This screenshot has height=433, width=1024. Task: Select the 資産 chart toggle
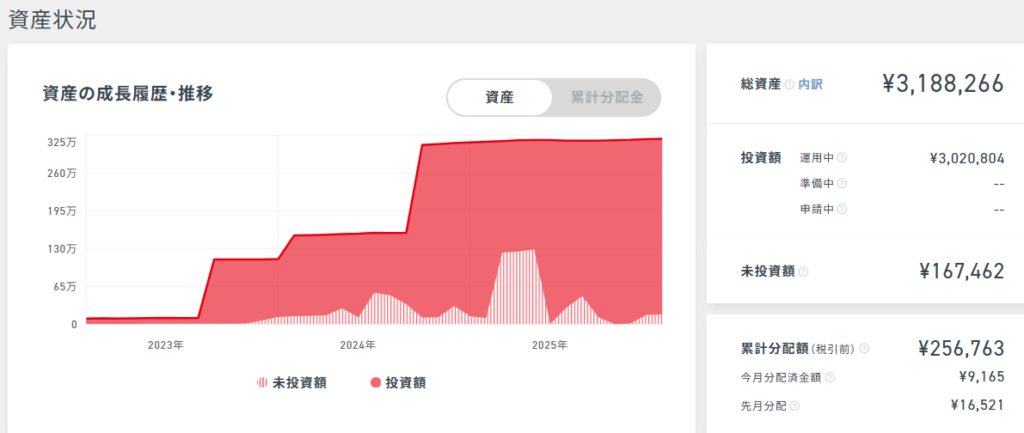click(x=500, y=98)
